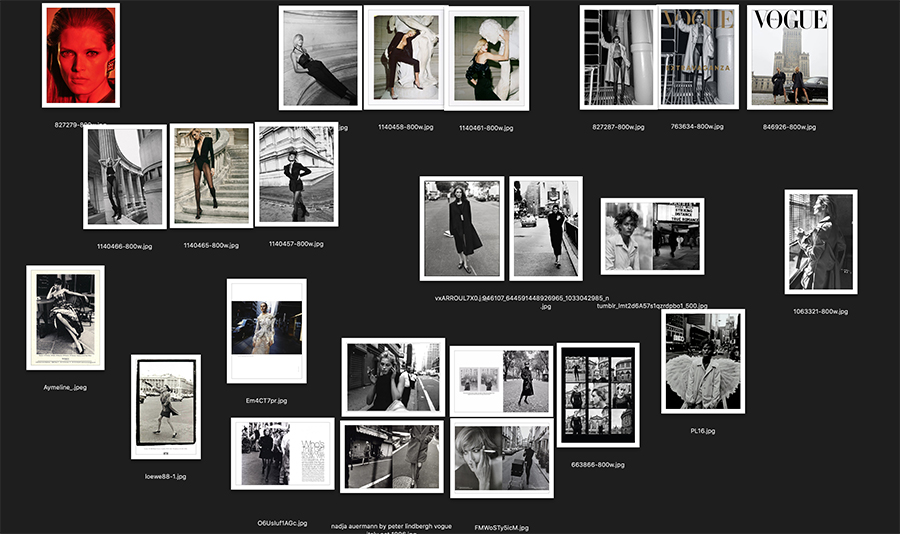This screenshot has height=534, width=900.
Task: Select the 1140465-800w.jpg file name
Action: 211,245
